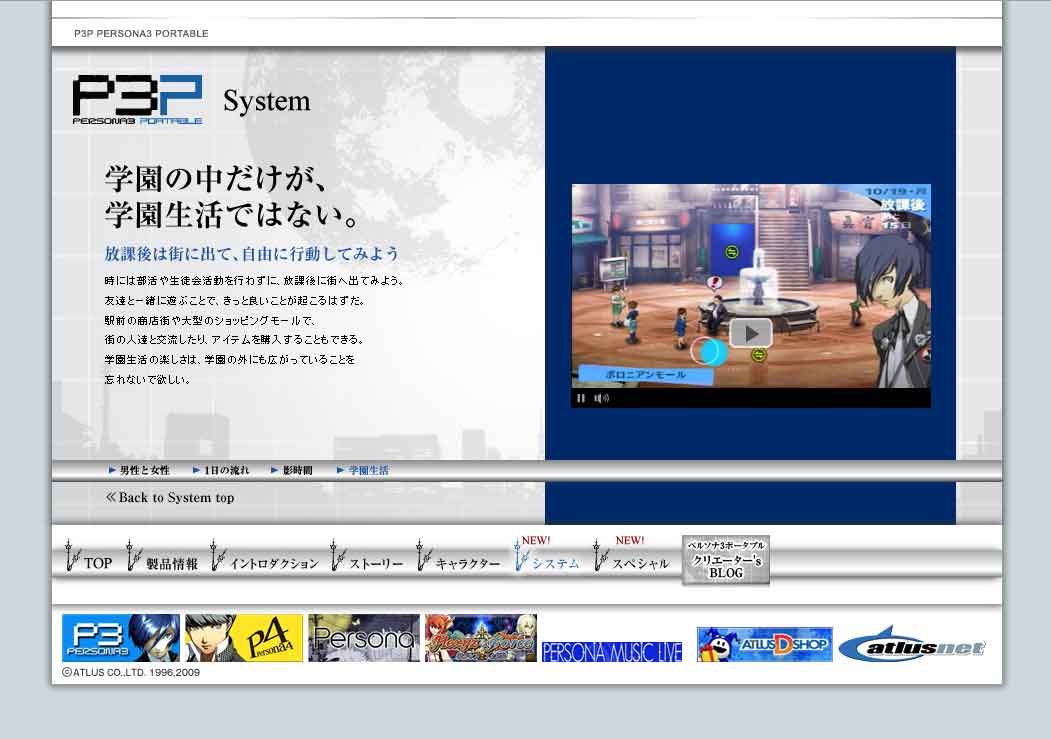Click the System page heading
Screen dimensions: 1051x739
click(x=267, y=101)
